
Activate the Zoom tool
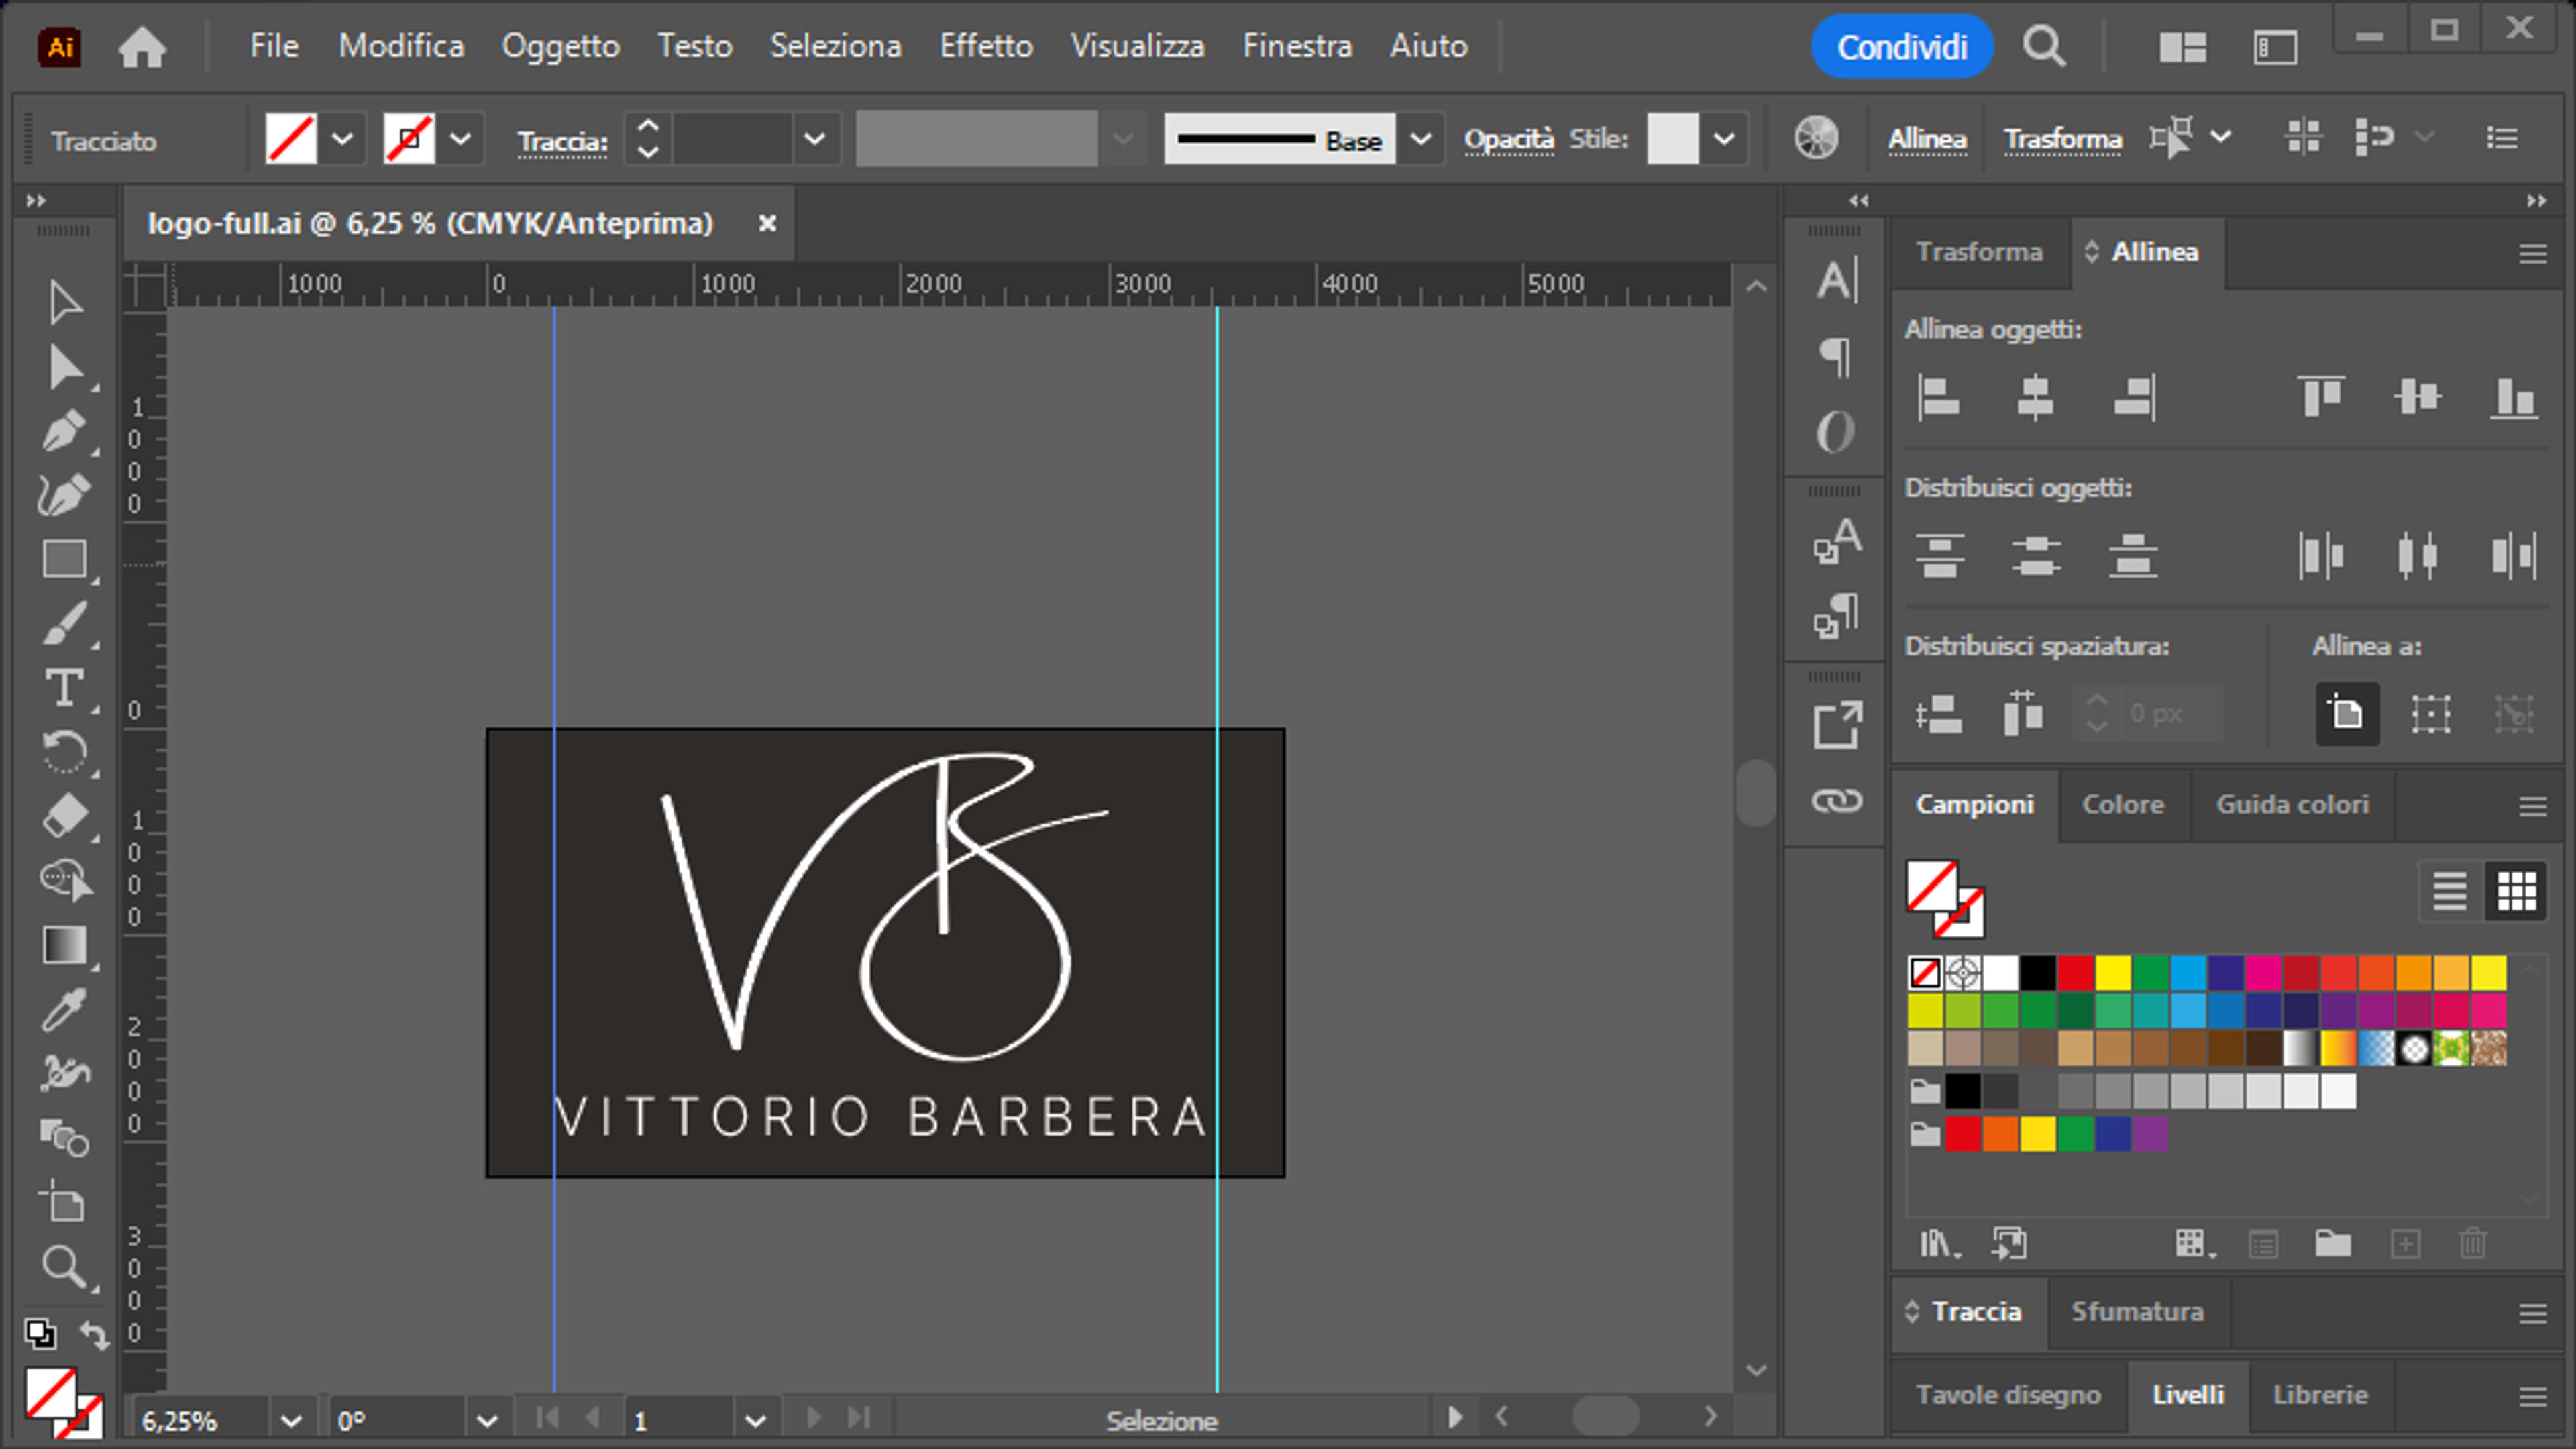click(64, 1267)
